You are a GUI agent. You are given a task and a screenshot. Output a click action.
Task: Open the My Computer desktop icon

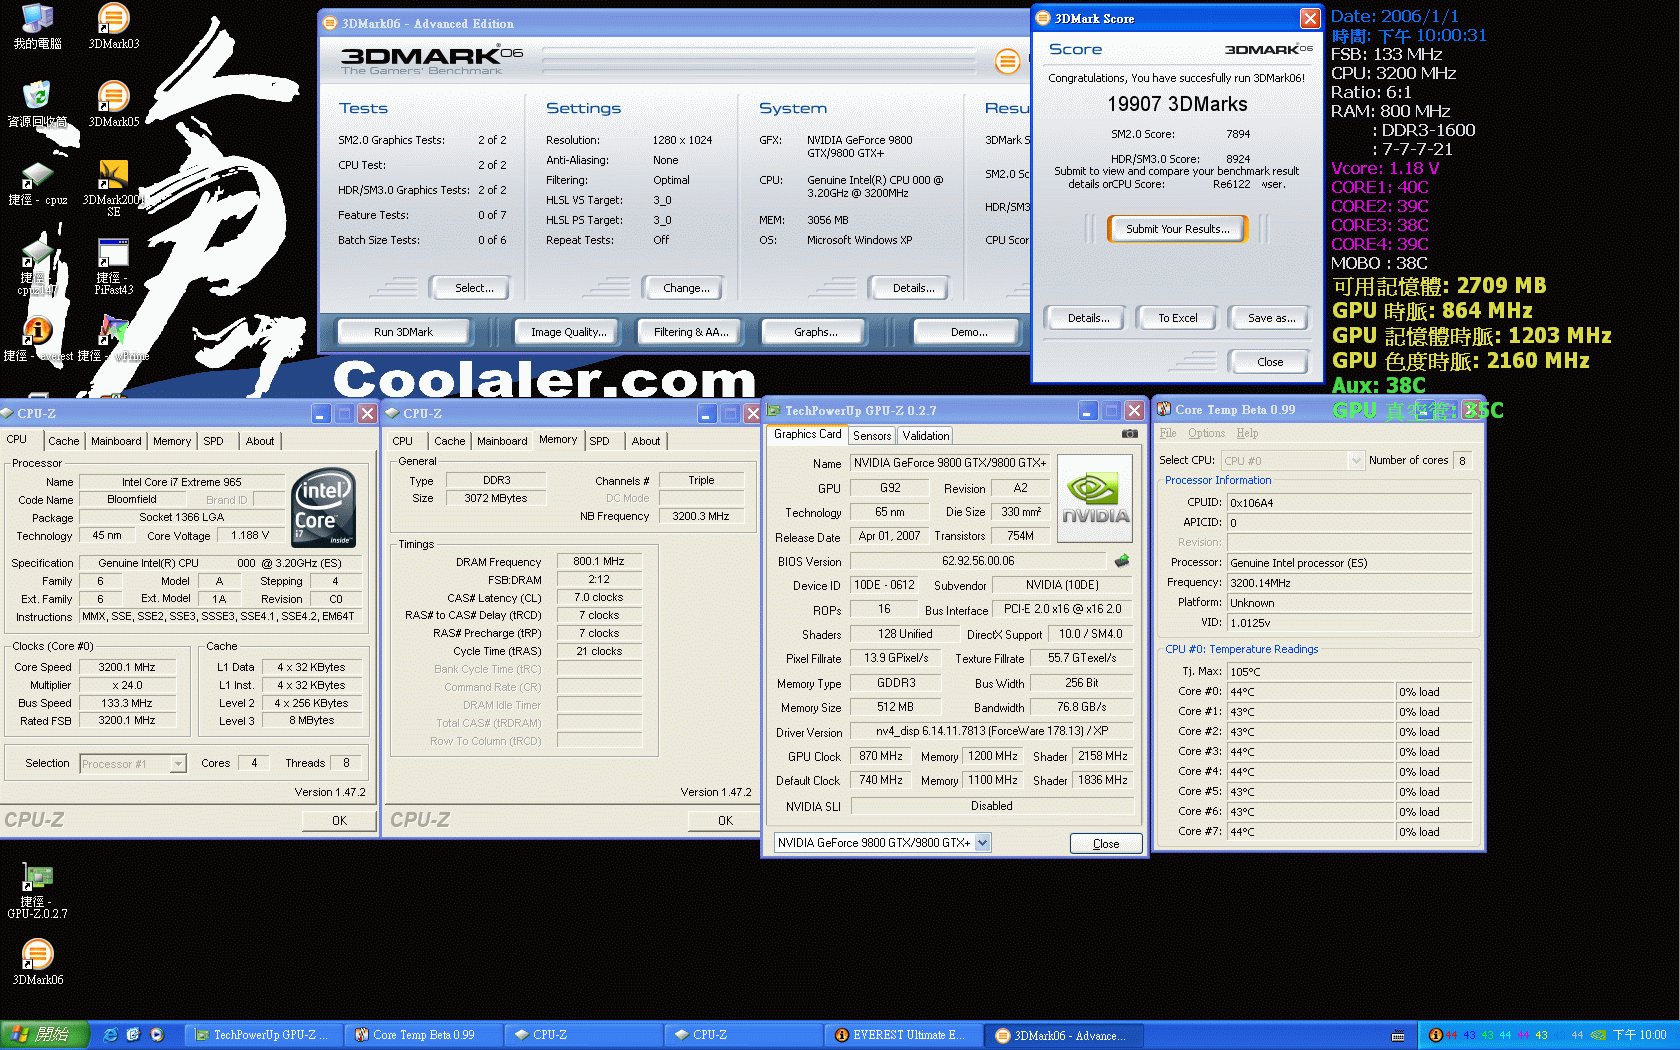37,26
